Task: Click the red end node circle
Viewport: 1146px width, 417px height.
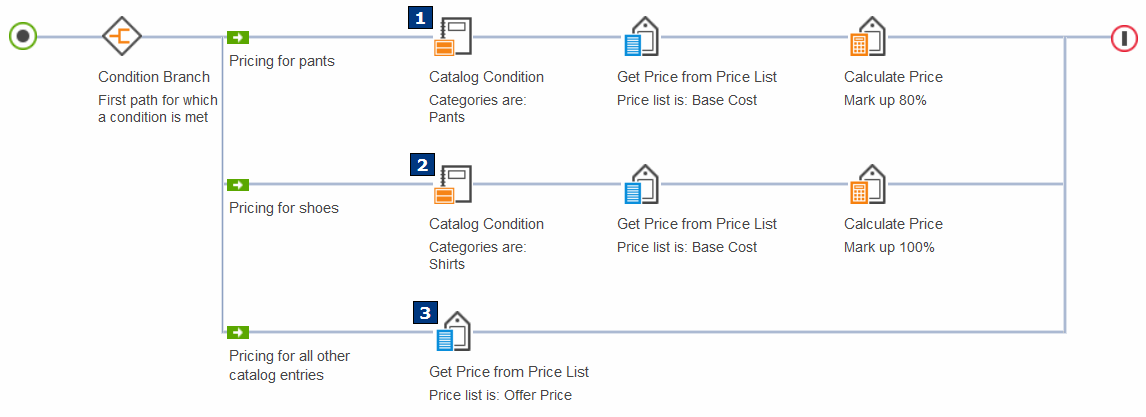Action: (x=1124, y=38)
